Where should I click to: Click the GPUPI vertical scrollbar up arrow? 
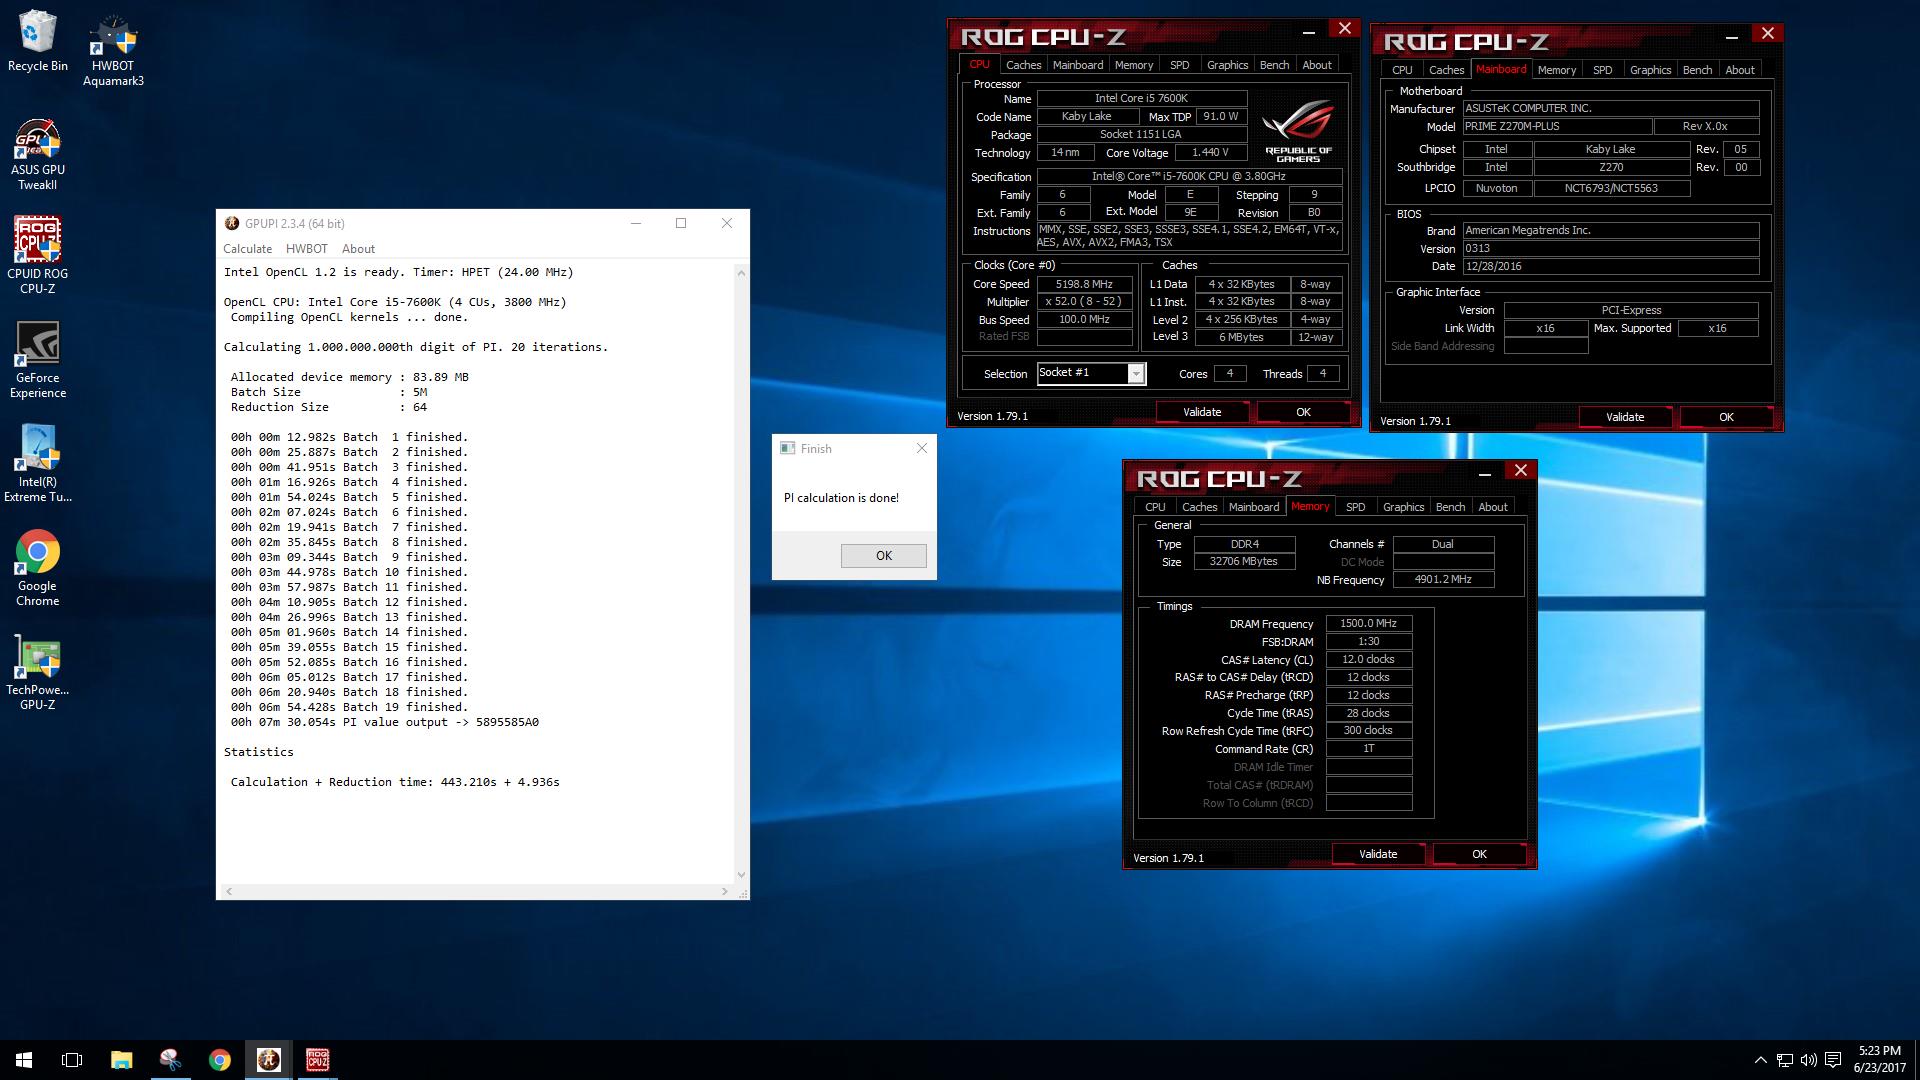[x=741, y=272]
